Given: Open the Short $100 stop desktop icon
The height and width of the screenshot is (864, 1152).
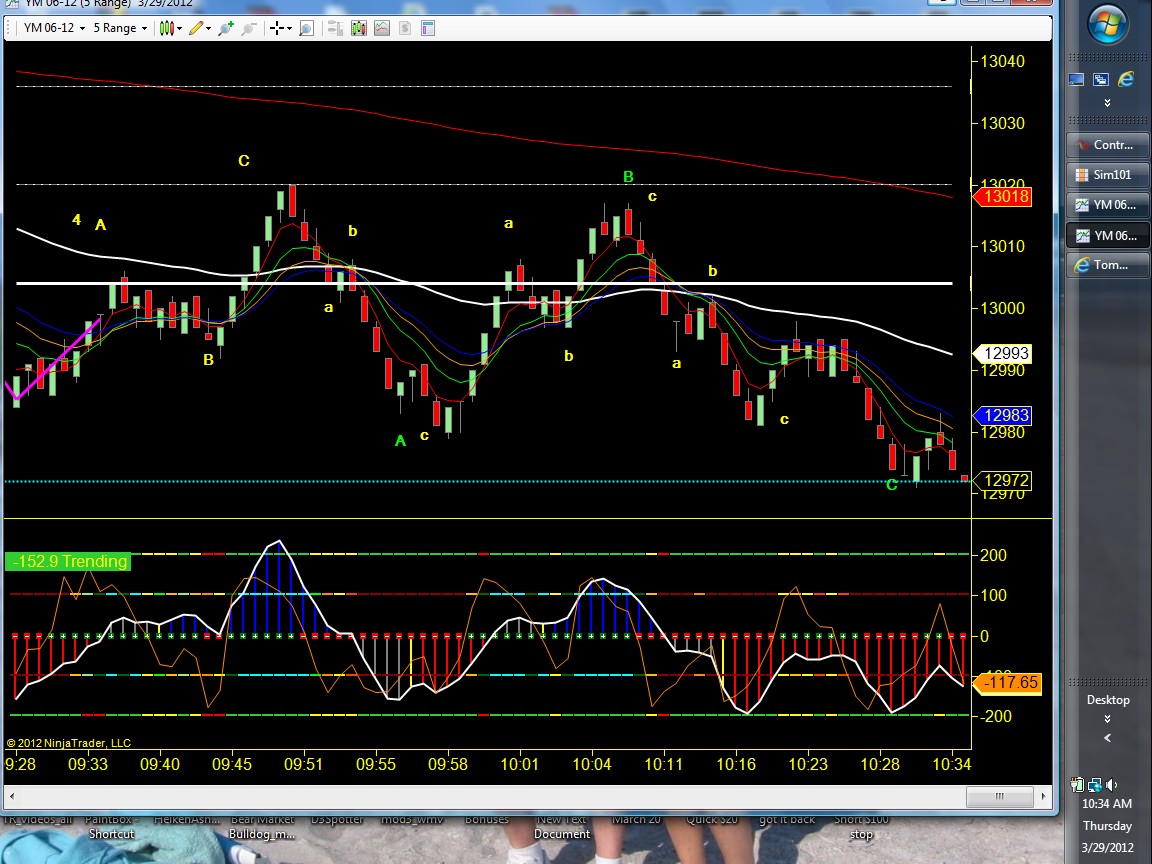Looking at the screenshot, I should click(x=861, y=827).
